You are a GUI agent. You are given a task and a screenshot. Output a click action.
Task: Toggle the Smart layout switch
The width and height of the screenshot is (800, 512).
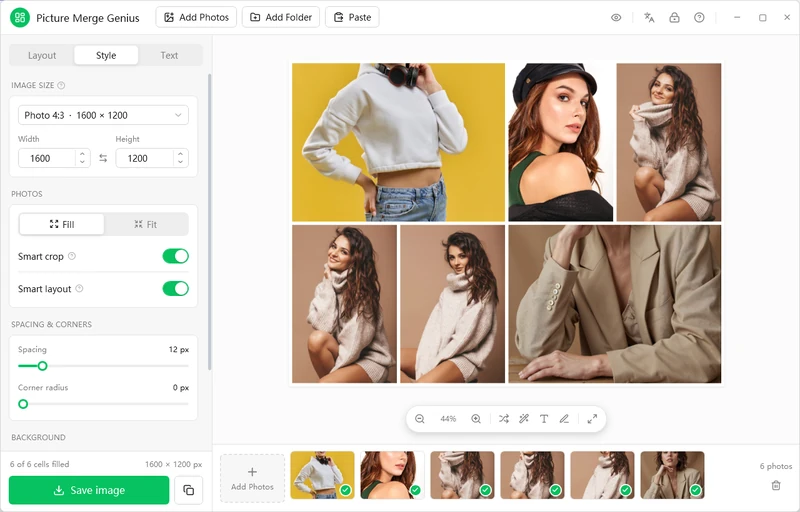tap(176, 289)
